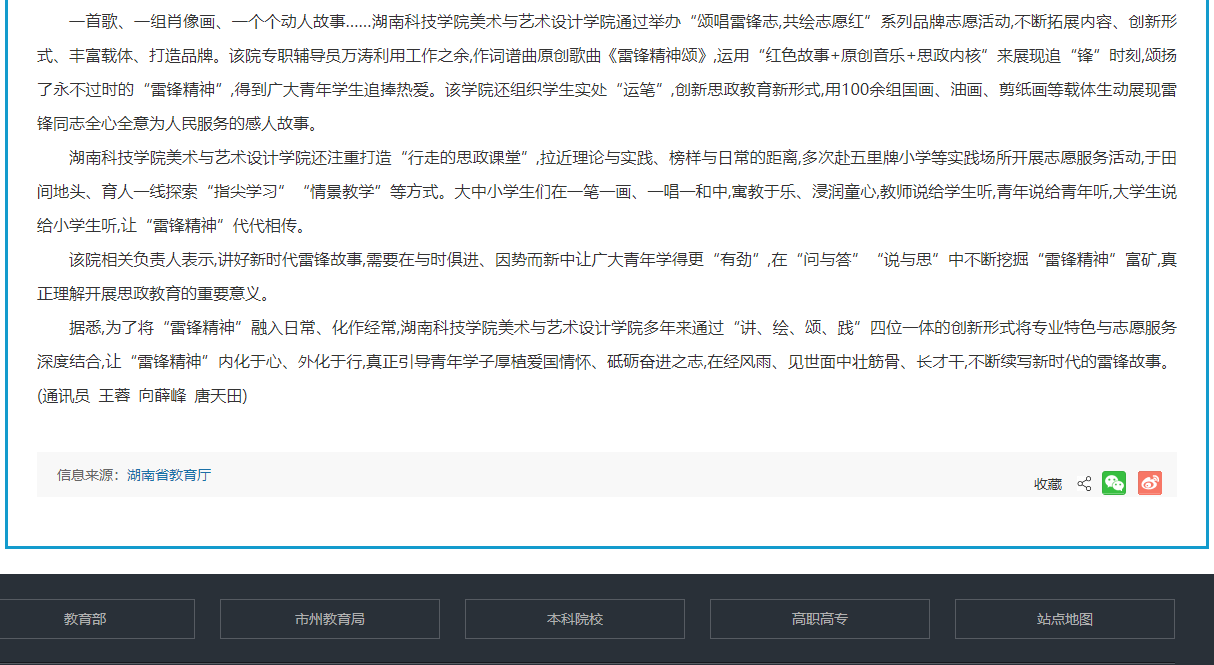Share article via the green WeChat icon

coord(1114,484)
